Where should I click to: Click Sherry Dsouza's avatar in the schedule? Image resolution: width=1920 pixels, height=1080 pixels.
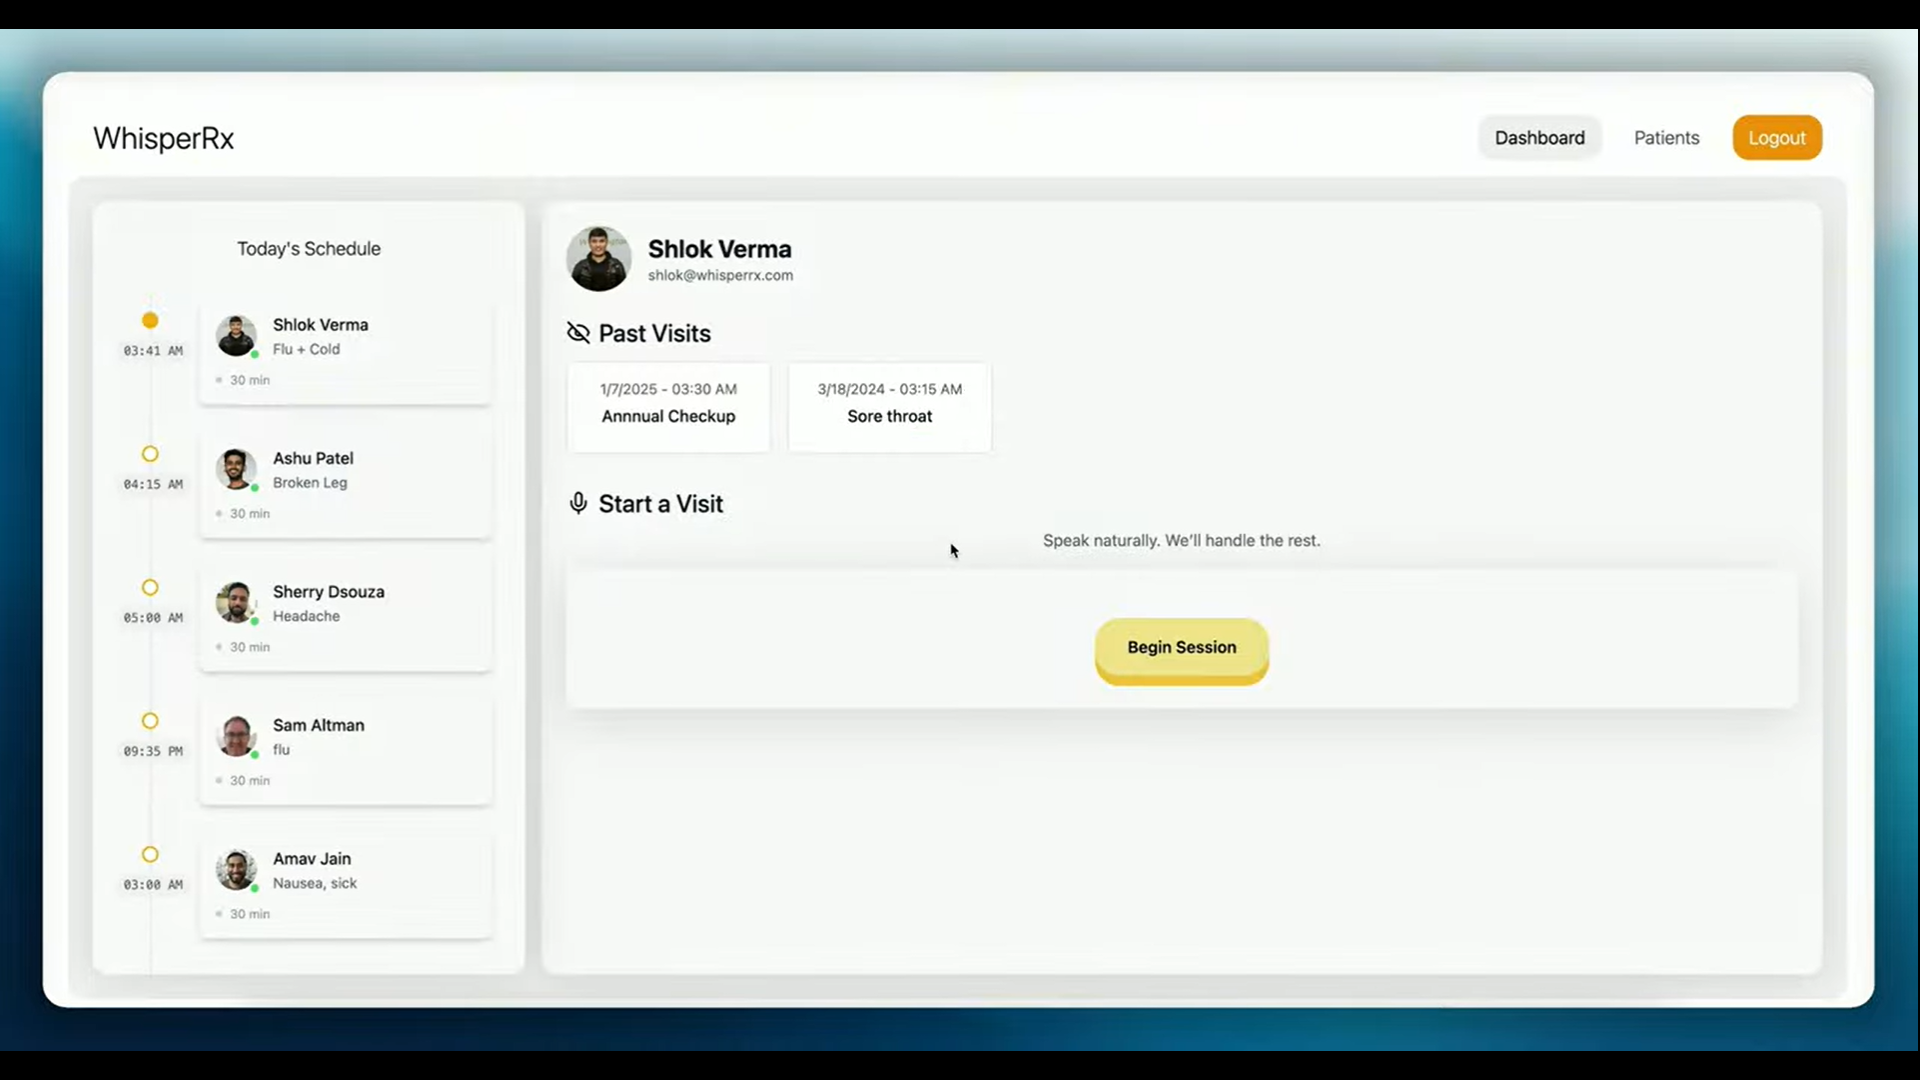tap(236, 603)
